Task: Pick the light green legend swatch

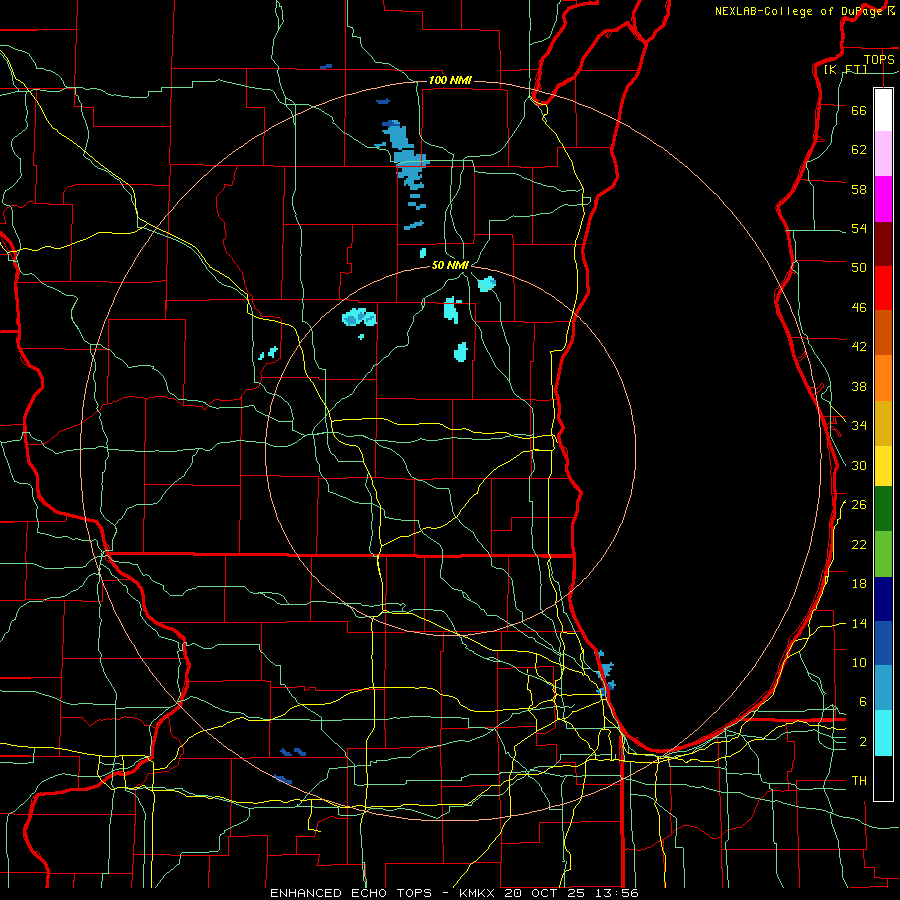Action: tap(883, 554)
